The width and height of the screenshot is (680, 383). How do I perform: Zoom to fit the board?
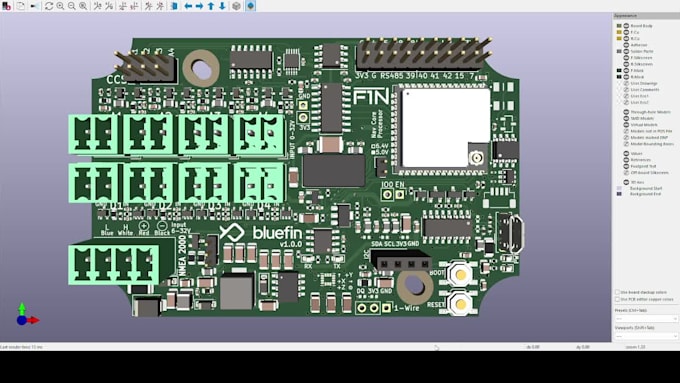click(83, 6)
